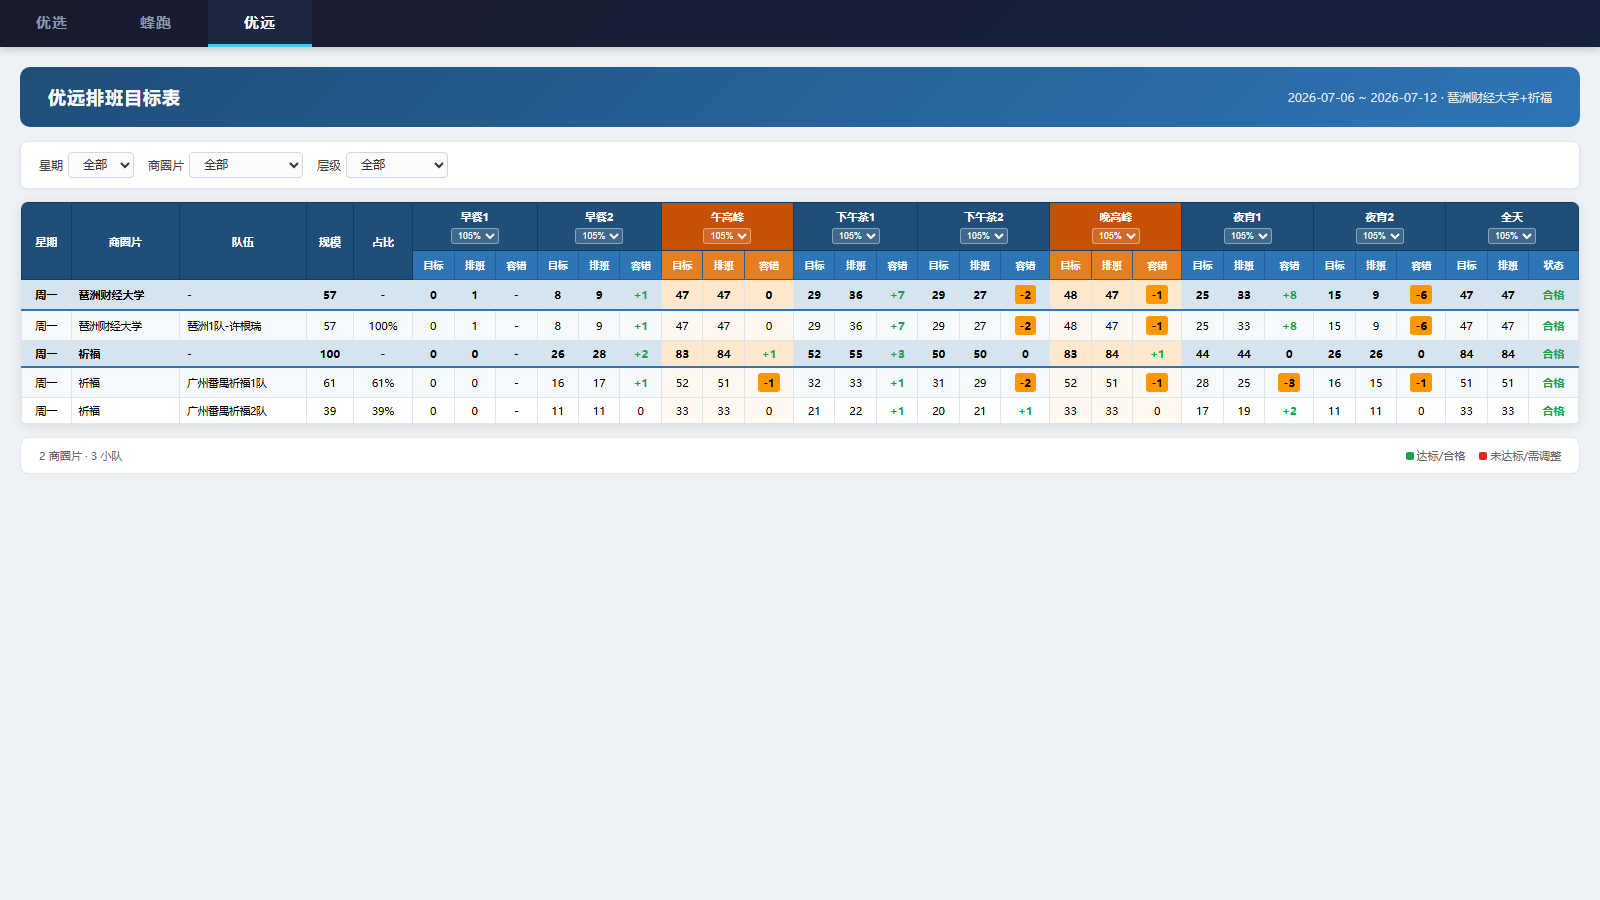Click the 规模 column header
This screenshot has width=1600, height=900.
tap(330, 242)
